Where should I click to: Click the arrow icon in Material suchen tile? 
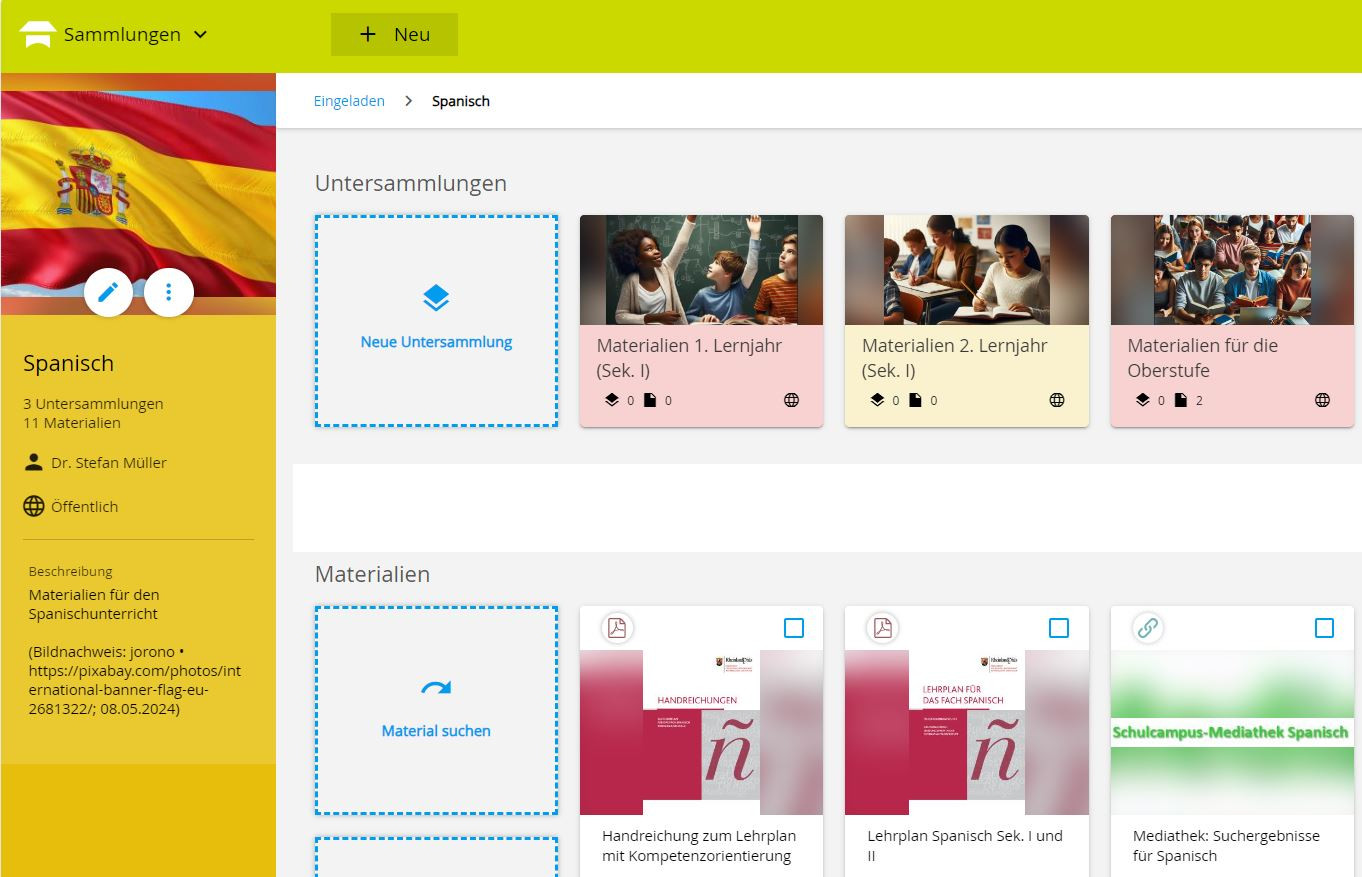[x=436, y=688]
